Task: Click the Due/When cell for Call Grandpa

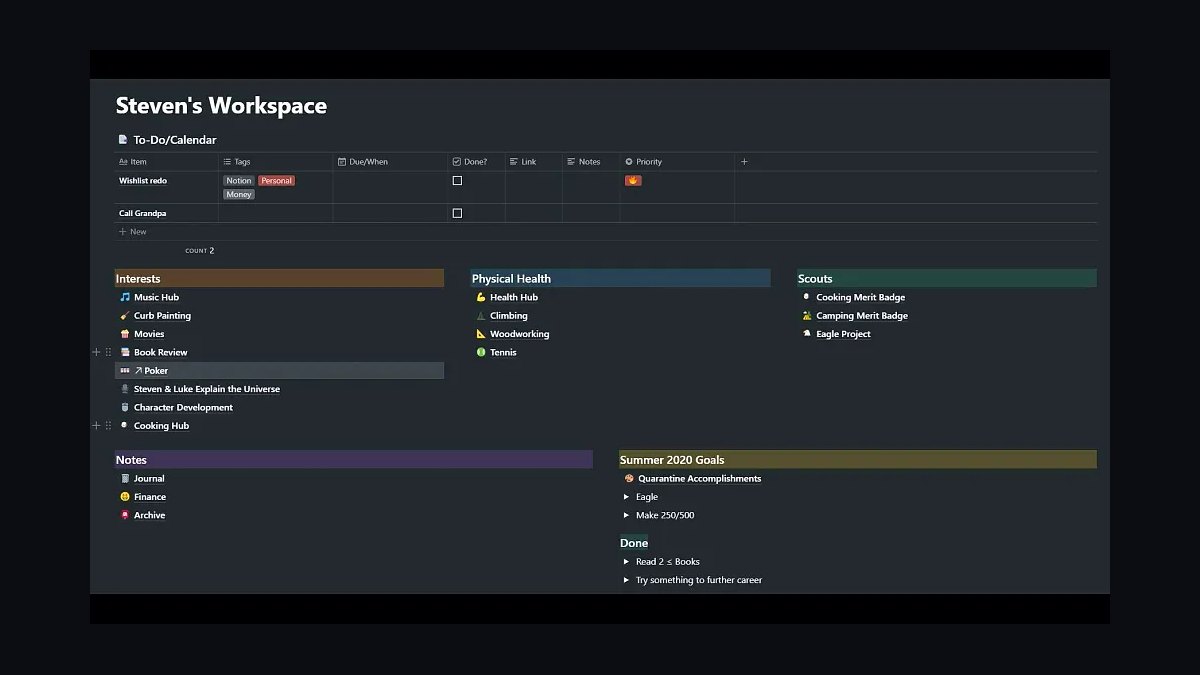Action: click(x=390, y=213)
